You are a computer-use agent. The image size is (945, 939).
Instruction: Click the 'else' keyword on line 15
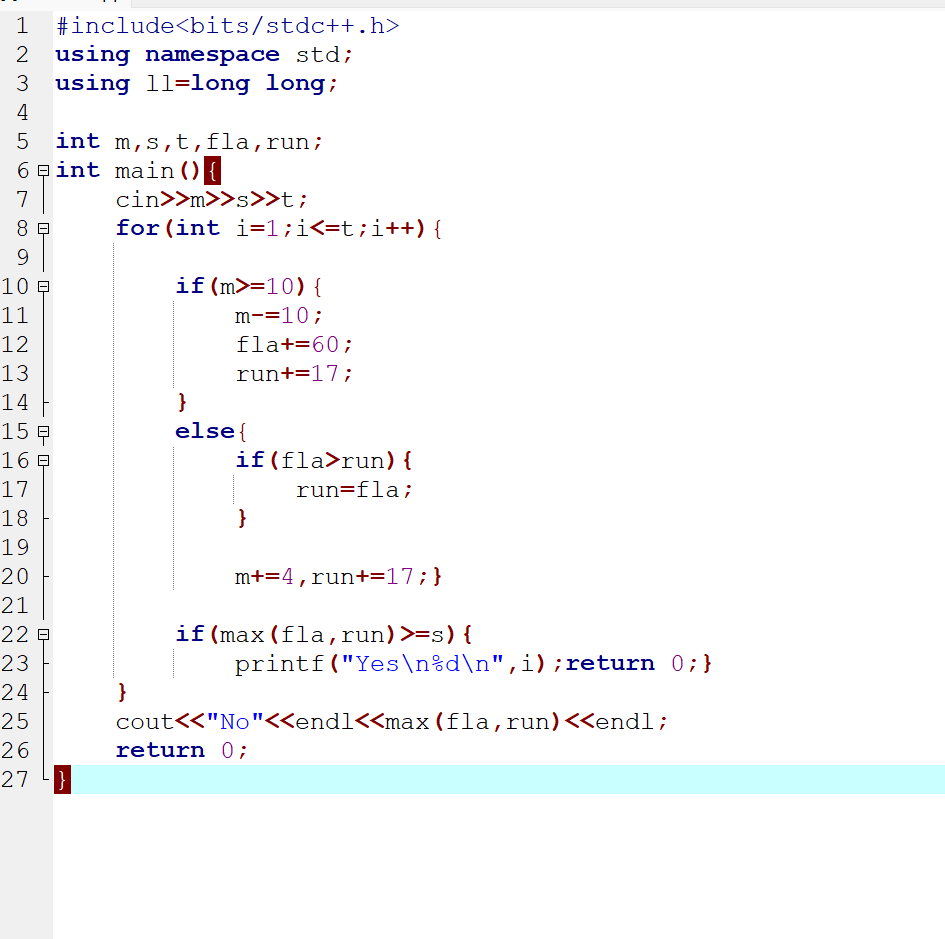[x=204, y=432]
